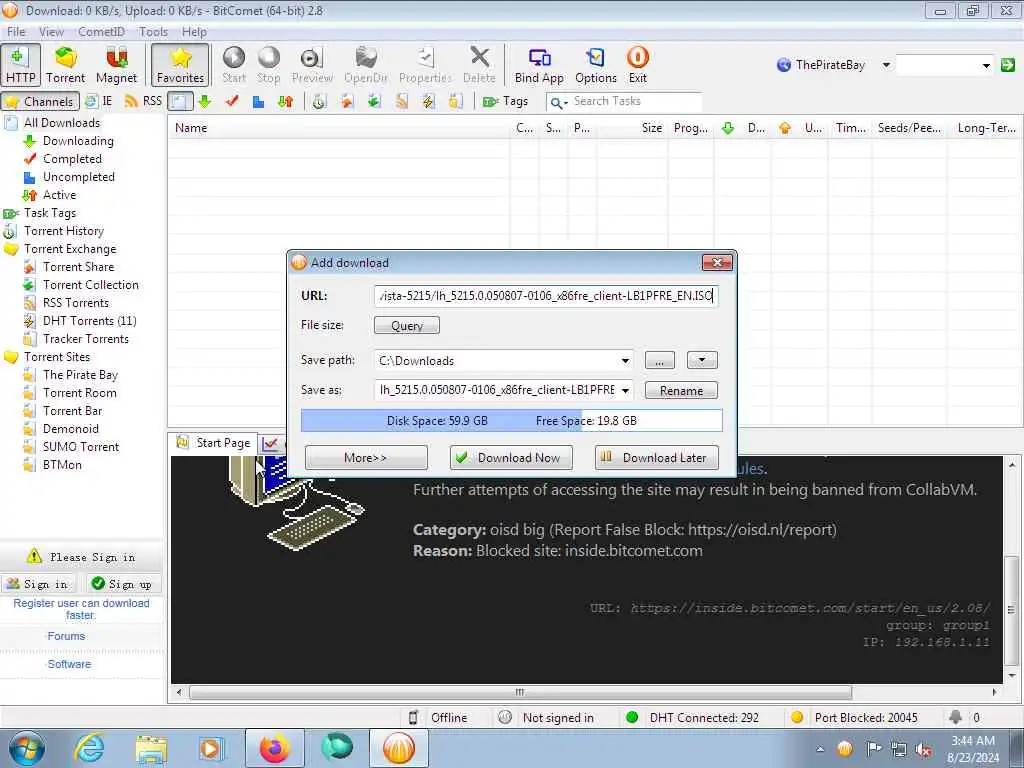Click the Sign up button
This screenshot has height=768, width=1024.
point(122,584)
